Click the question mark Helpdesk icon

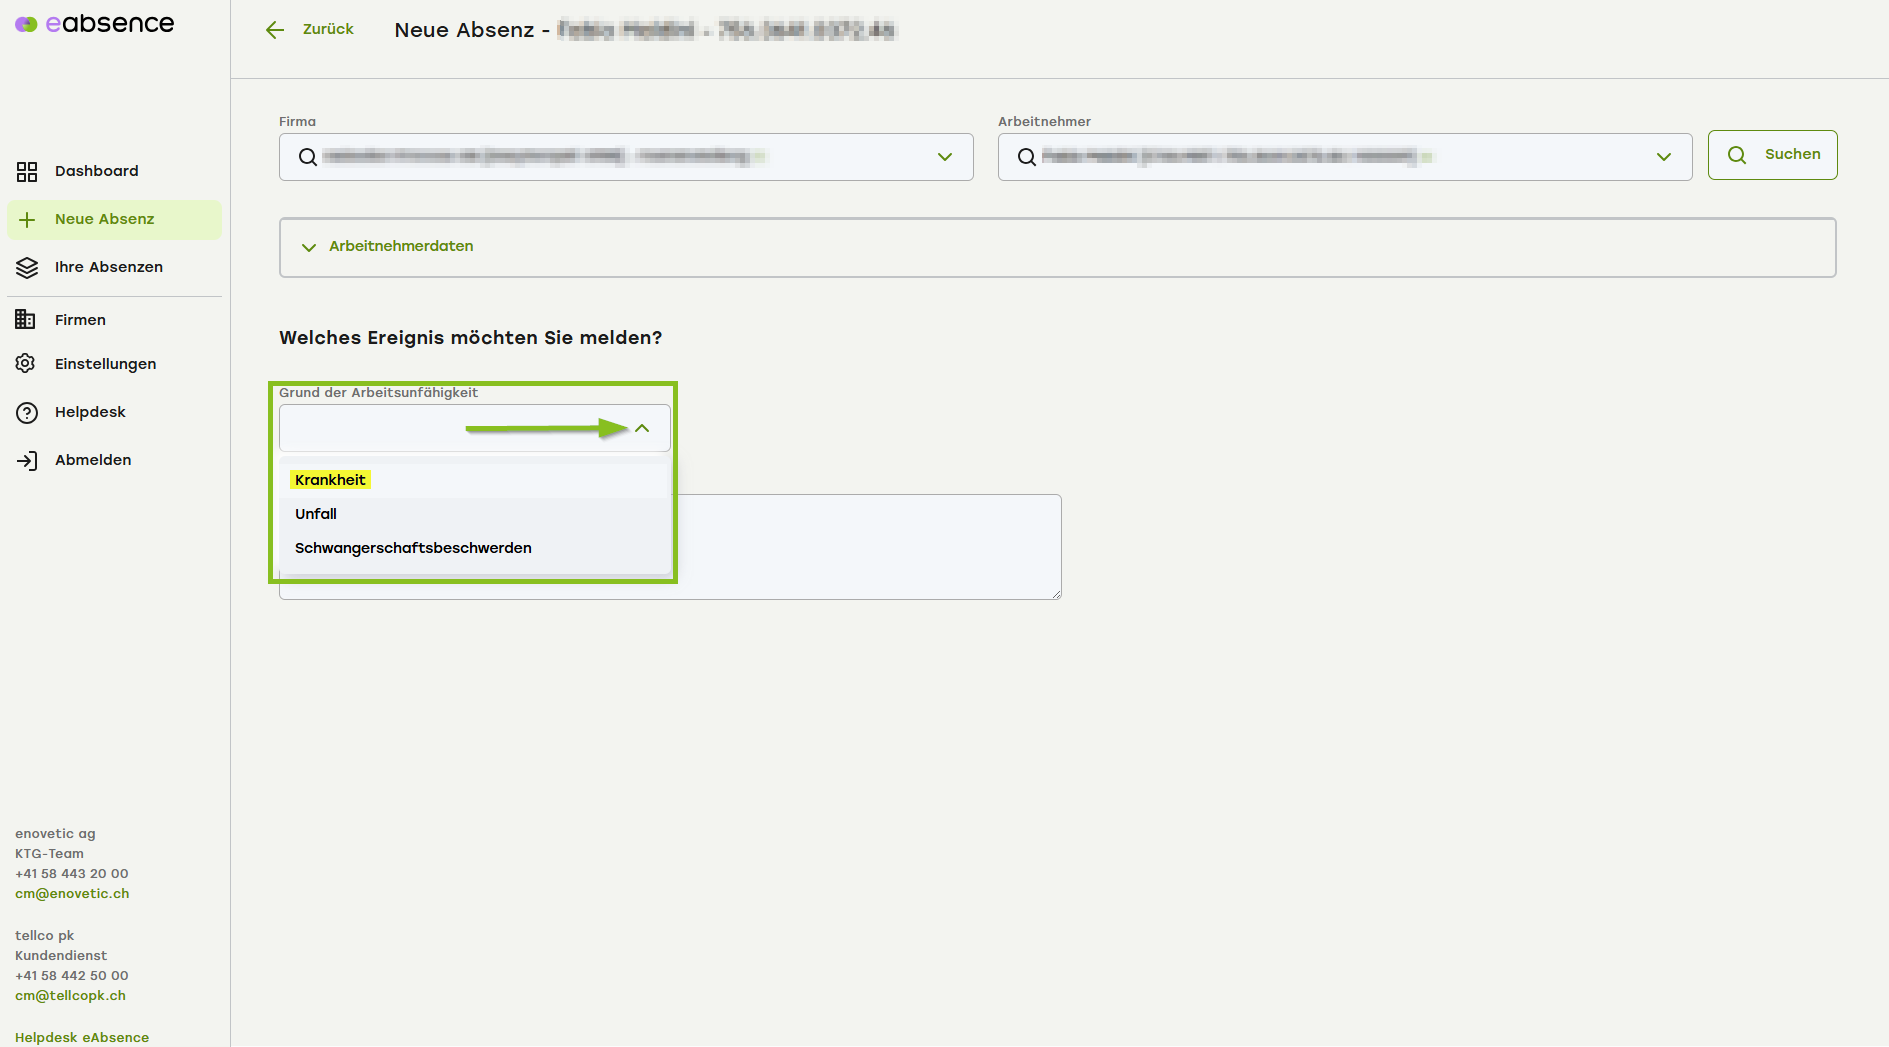pyautogui.click(x=27, y=413)
